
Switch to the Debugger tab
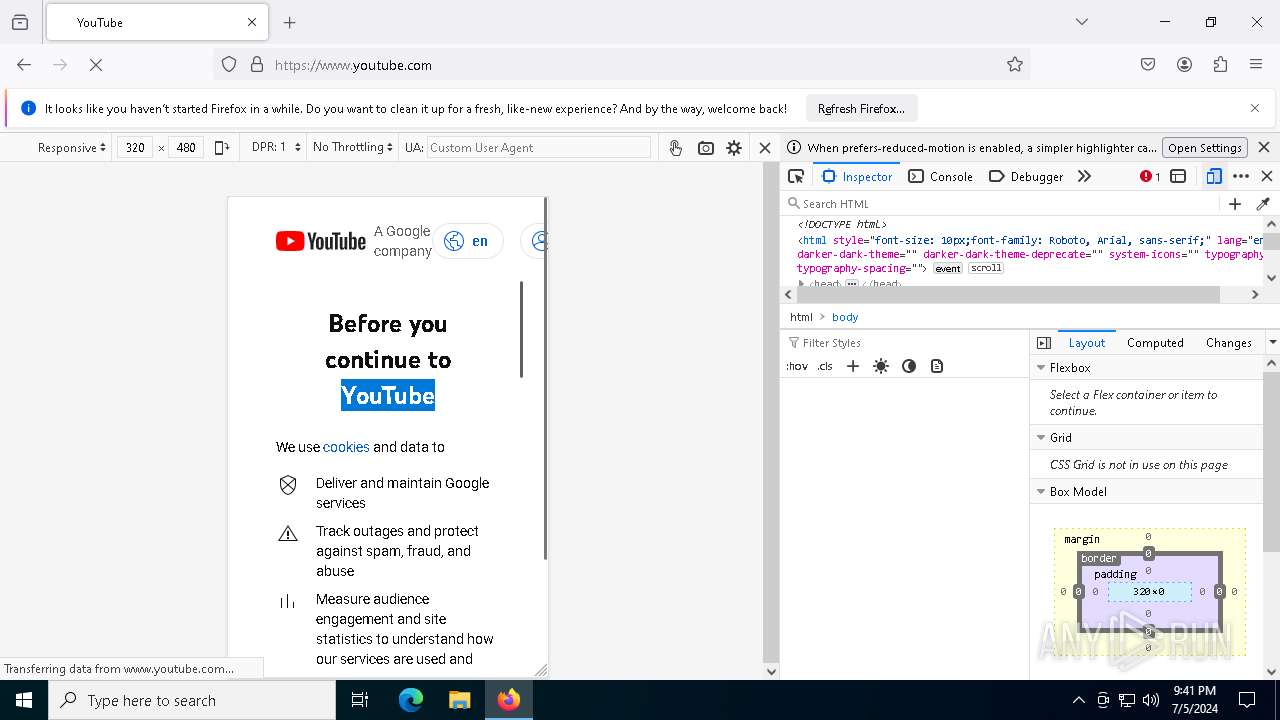click(1026, 176)
